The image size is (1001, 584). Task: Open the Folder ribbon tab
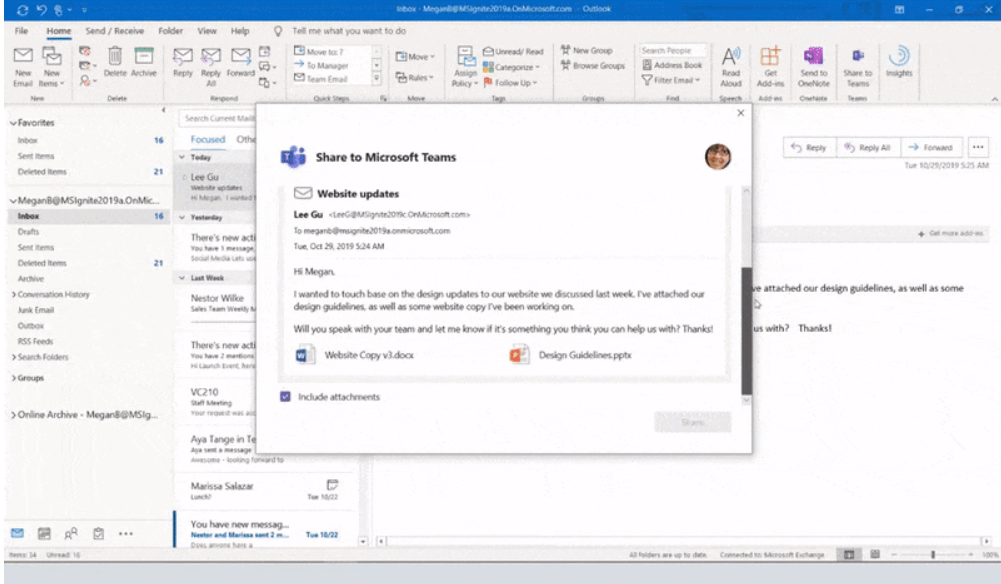pyautogui.click(x=170, y=31)
